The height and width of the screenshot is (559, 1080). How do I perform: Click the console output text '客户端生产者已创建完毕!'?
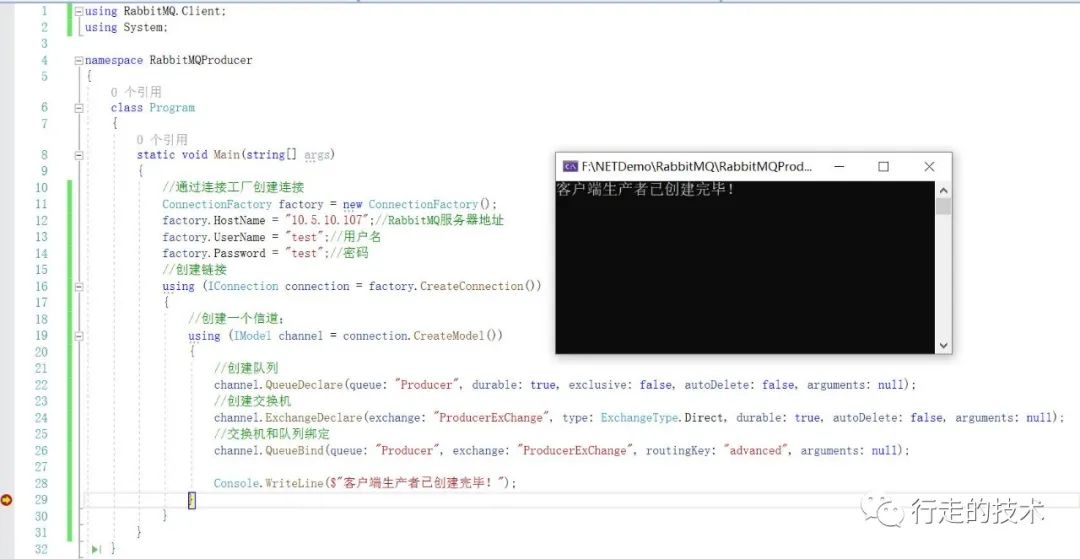[x=645, y=189]
